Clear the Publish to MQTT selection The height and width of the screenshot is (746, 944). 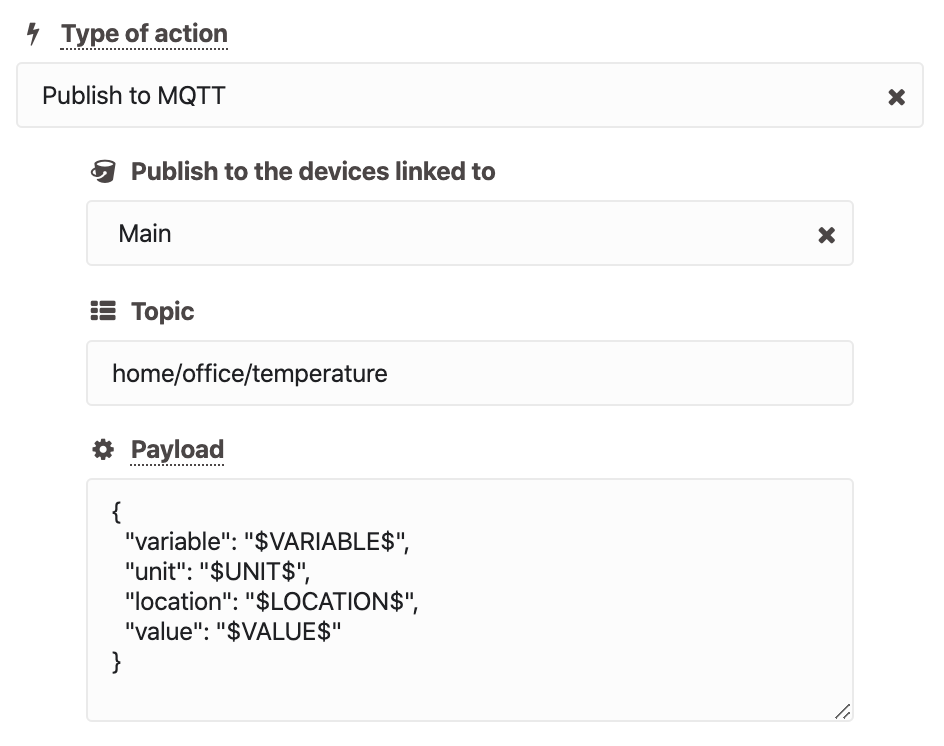[x=896, y=97]
